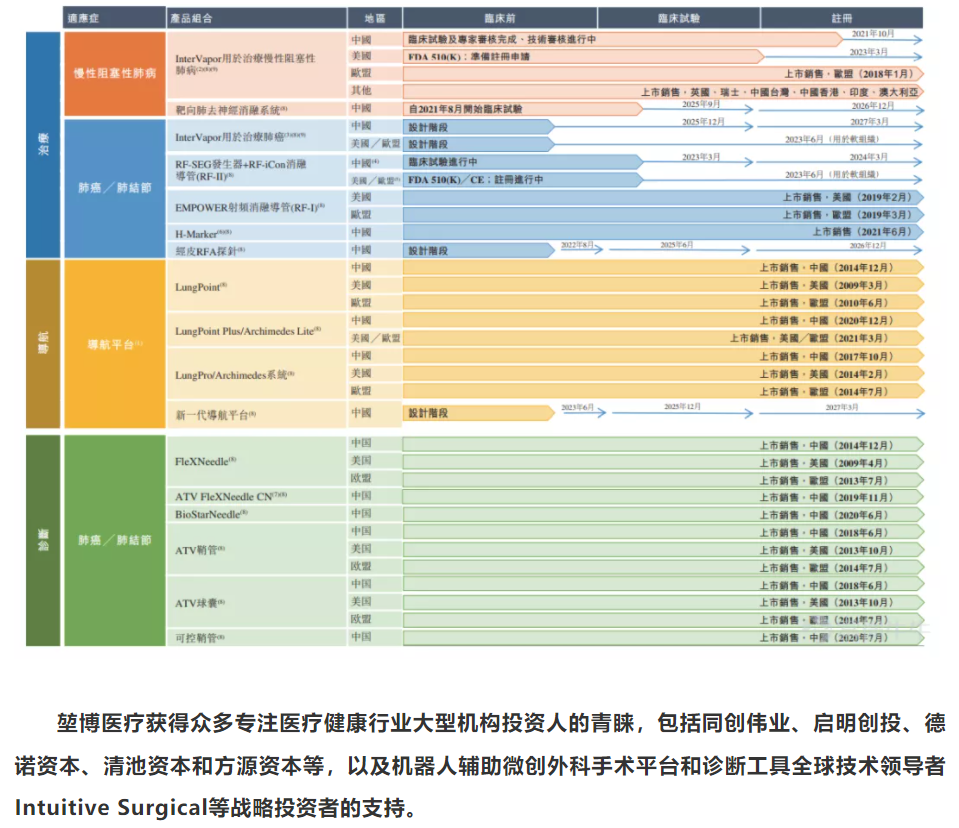The image size is (959, 828).
Task: Click product RF-SEG發生器+RF-iCon消融導管(RF-II)
Action: click(240, 170)
